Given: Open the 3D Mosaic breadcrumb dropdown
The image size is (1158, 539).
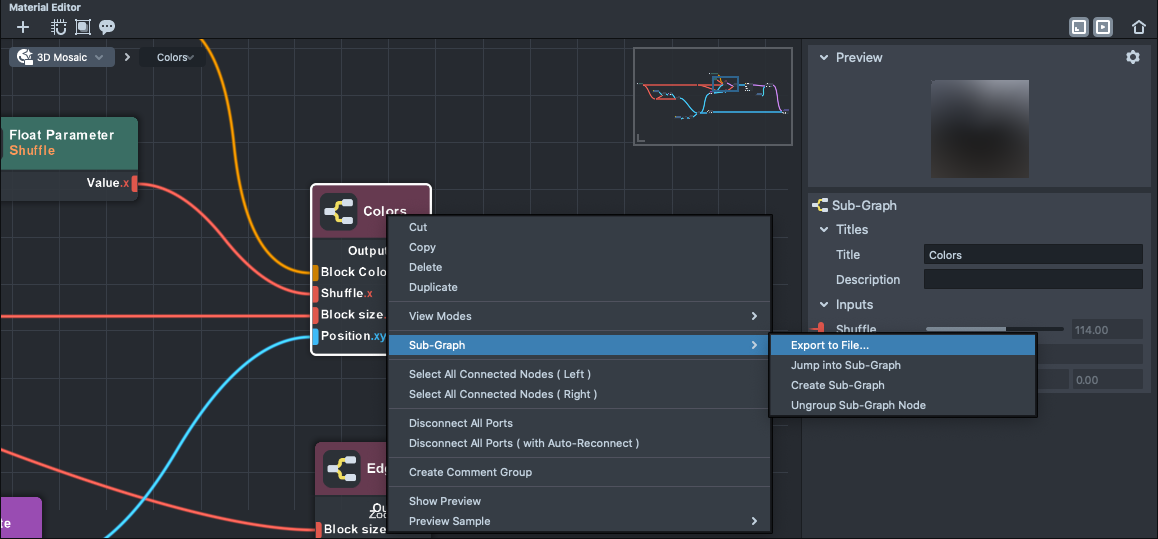Looking at the screenshot, I should click(99, 58).
